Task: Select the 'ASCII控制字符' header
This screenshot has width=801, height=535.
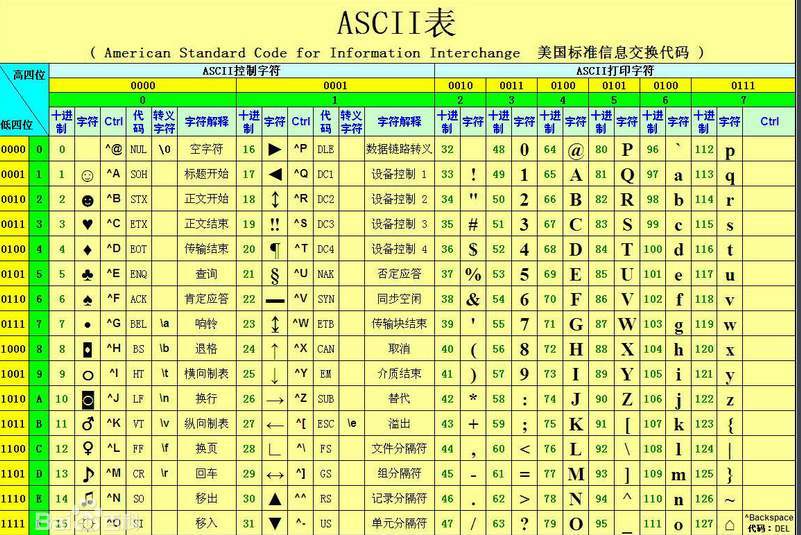Action: (x=242, y=71)
